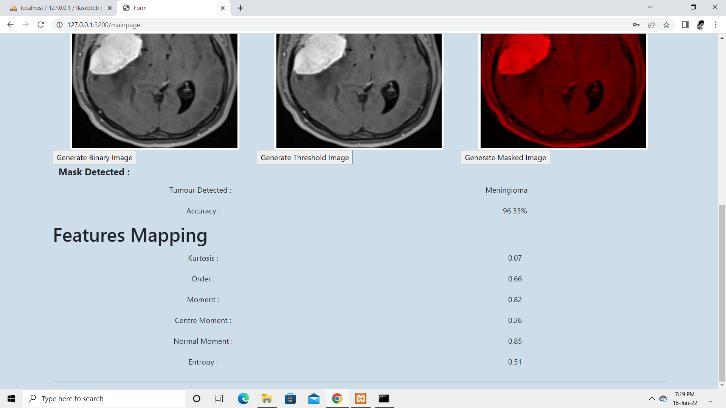Open the saved passwords key icon
This screenshot has width=726, height=408.
tap(636, 25)
